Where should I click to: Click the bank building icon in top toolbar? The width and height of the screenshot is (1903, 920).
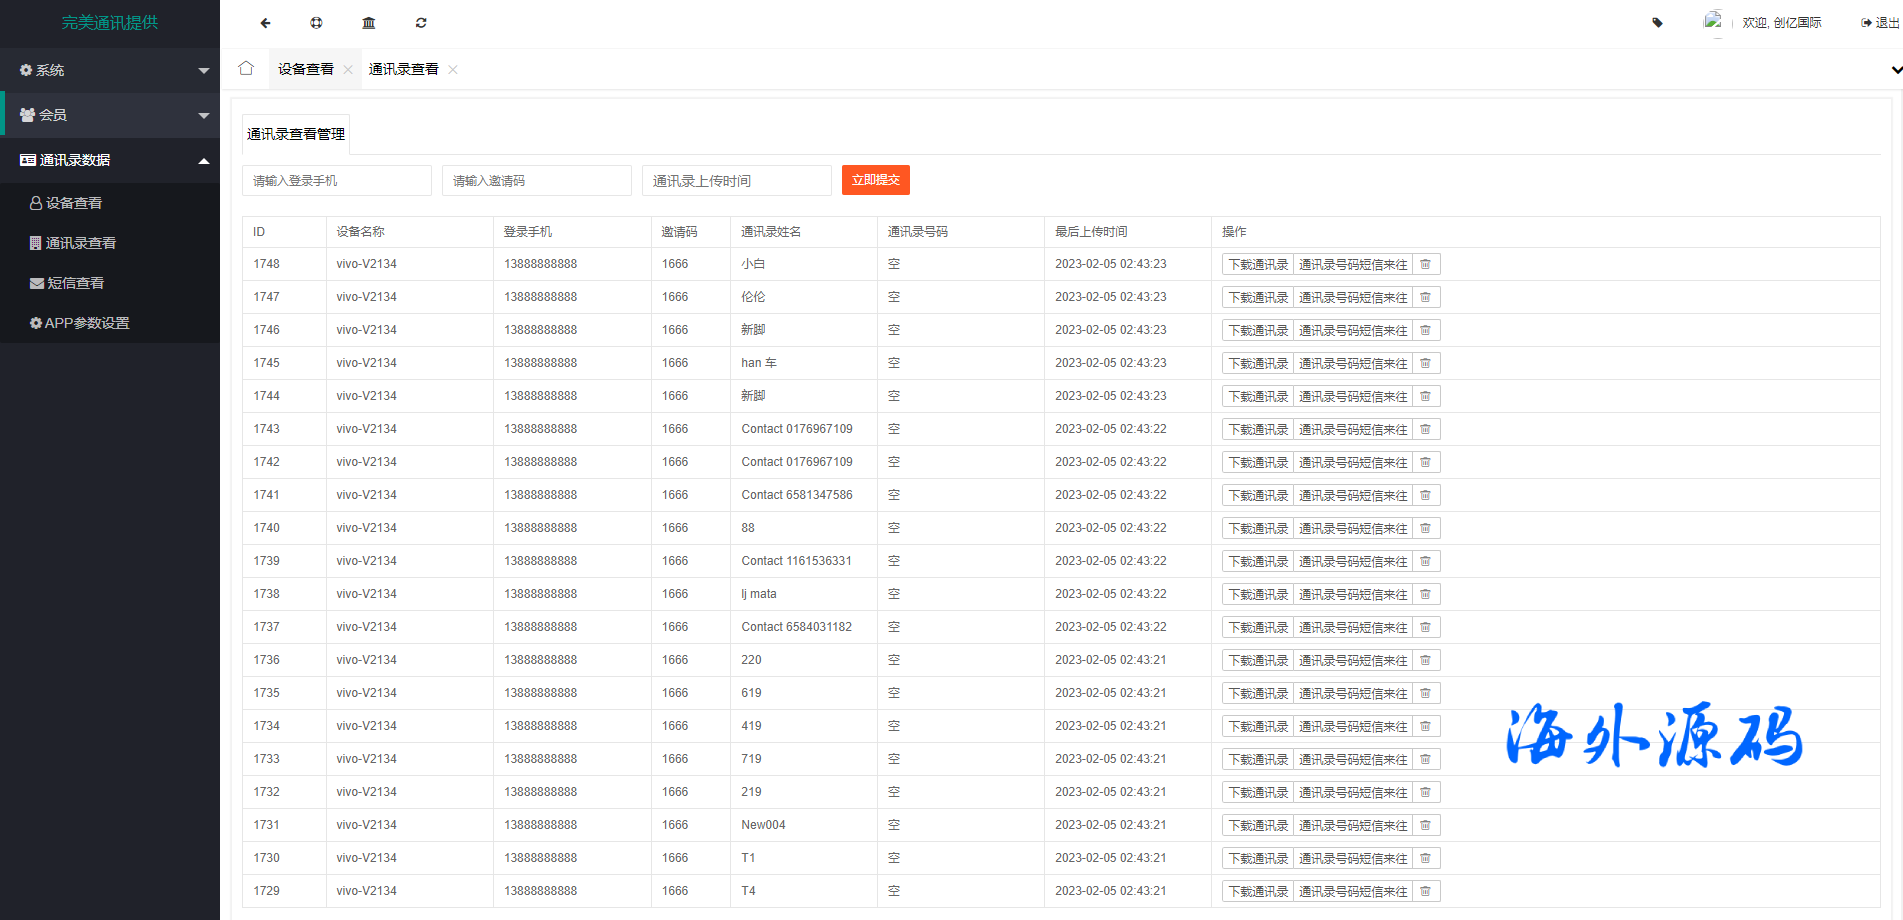[x=369, y=23]
